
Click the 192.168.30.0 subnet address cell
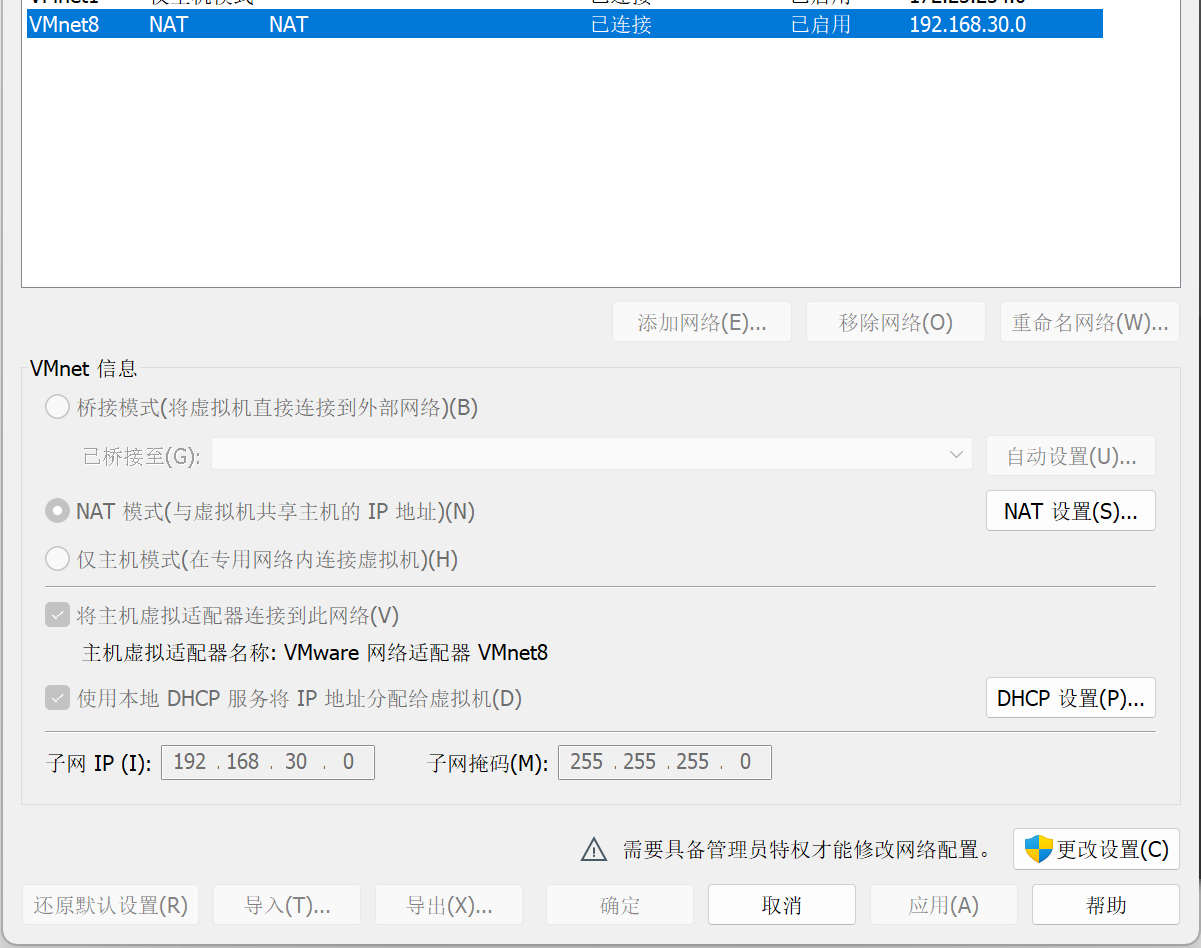pos(967,24)
